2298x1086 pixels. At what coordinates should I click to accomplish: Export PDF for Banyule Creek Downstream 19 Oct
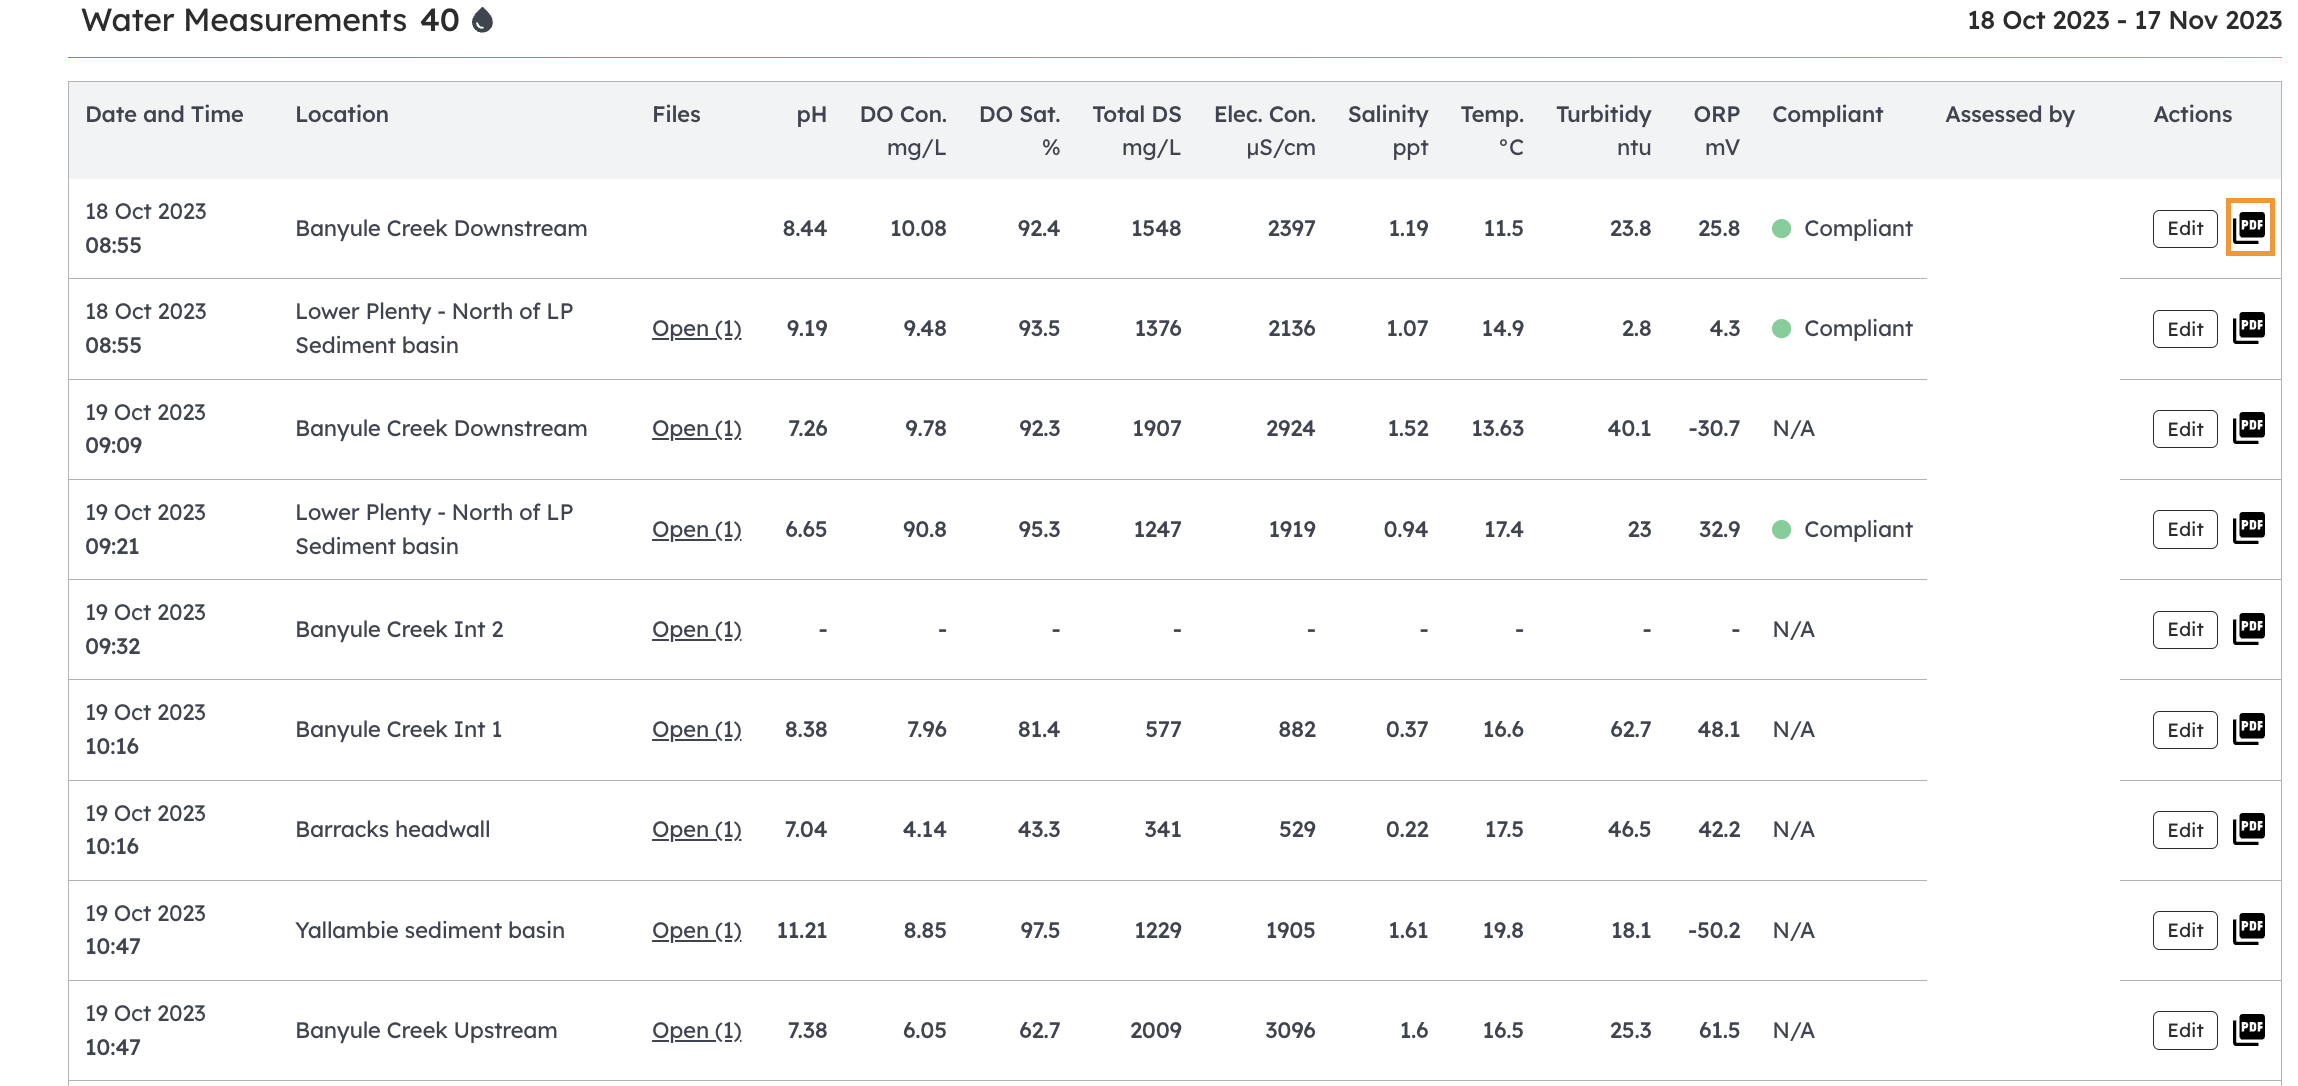2249,428
